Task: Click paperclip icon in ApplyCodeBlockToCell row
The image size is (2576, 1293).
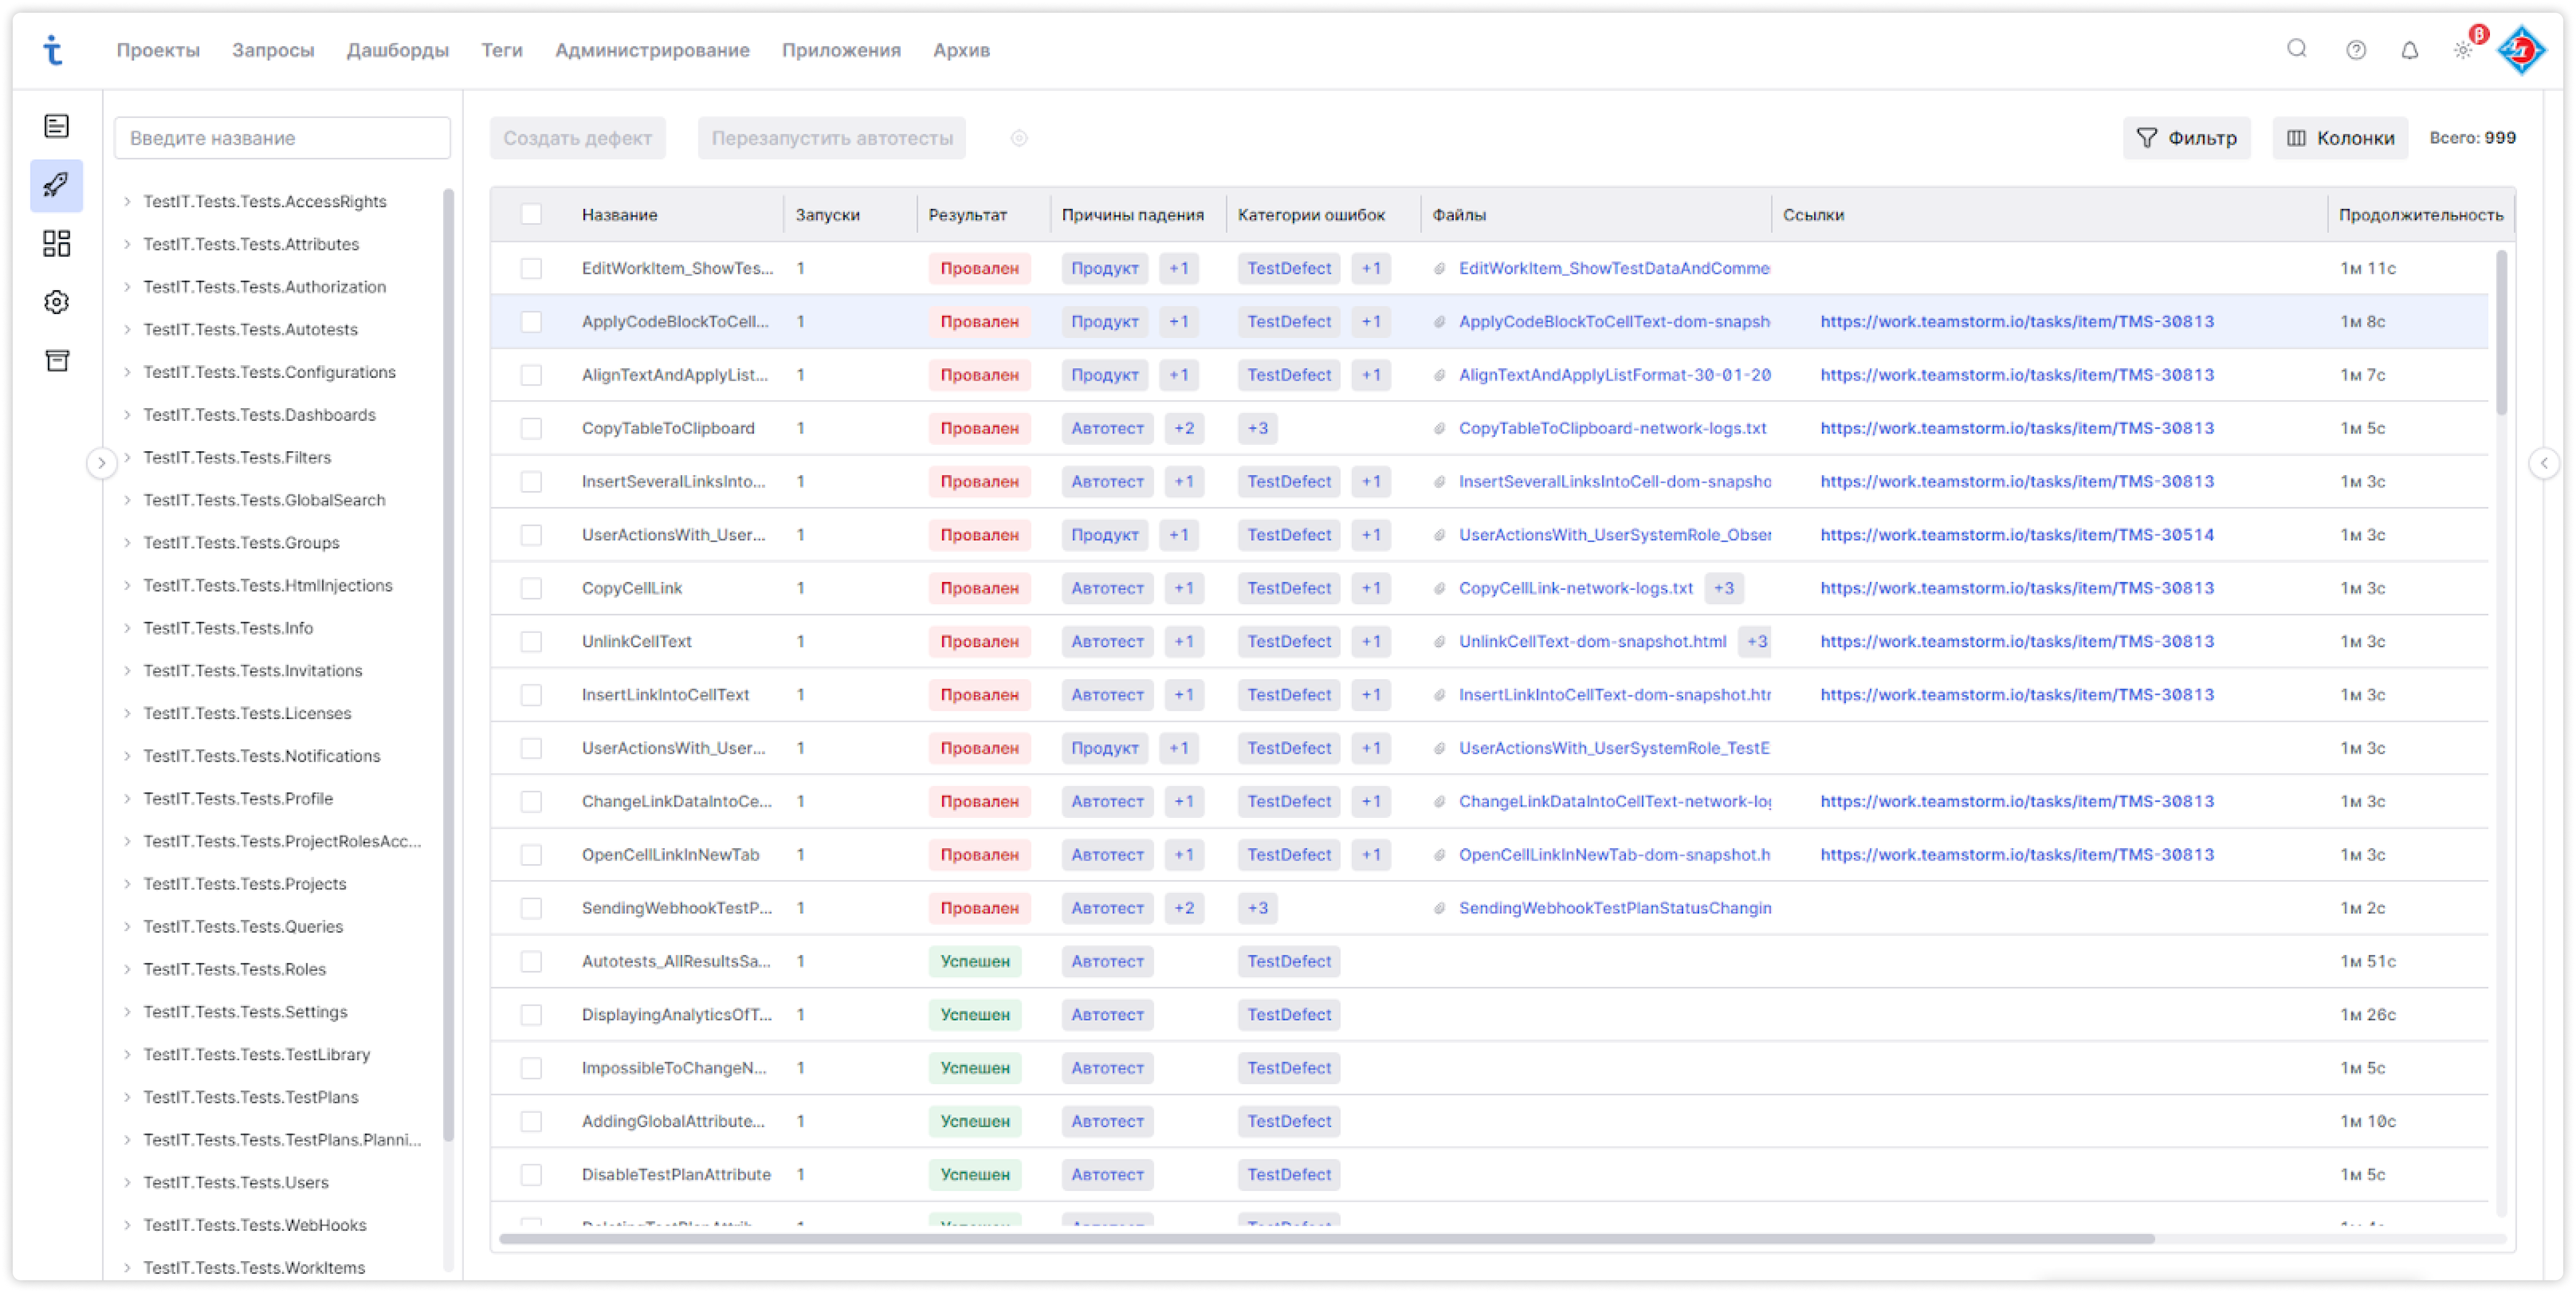Action: pyautogui.click(x=1439, y=322)
